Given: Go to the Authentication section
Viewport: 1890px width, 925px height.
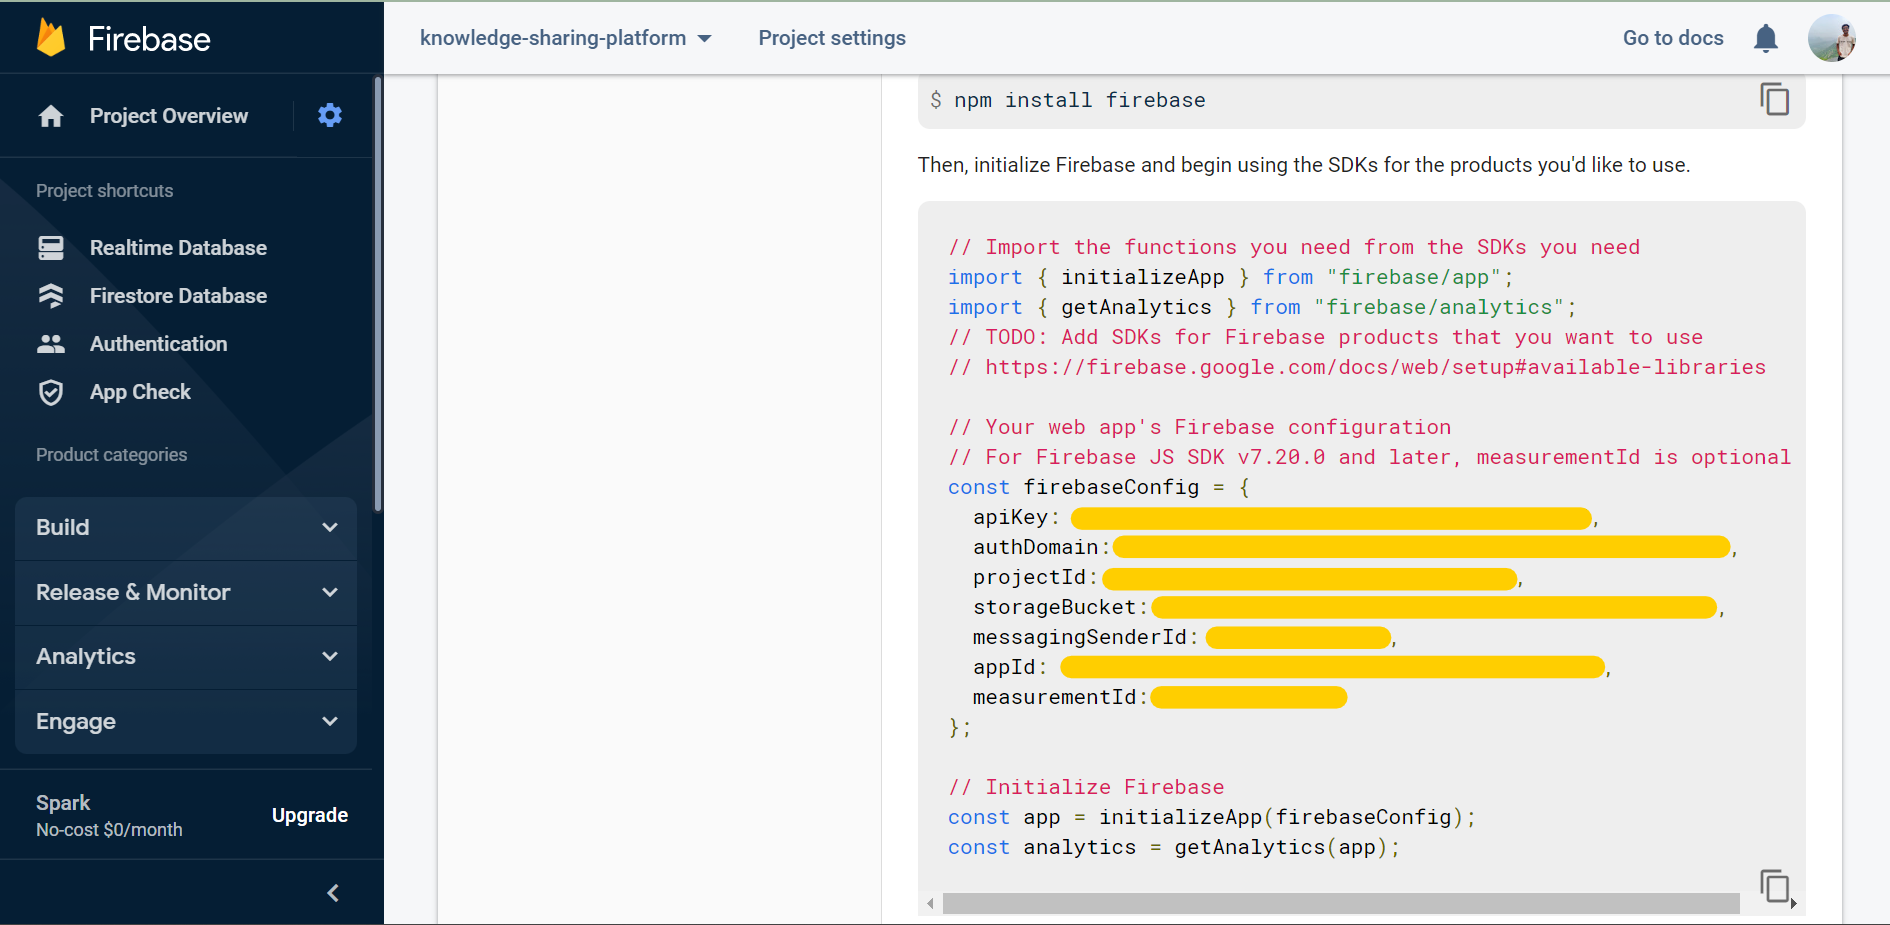Looking at the screenshot, I should click(x=157, y=343).
